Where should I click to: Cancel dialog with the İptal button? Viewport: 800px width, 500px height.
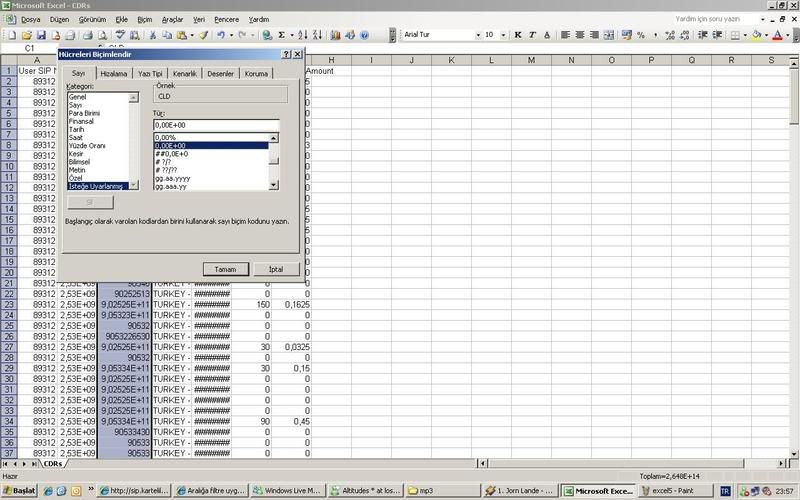point(276,269)
